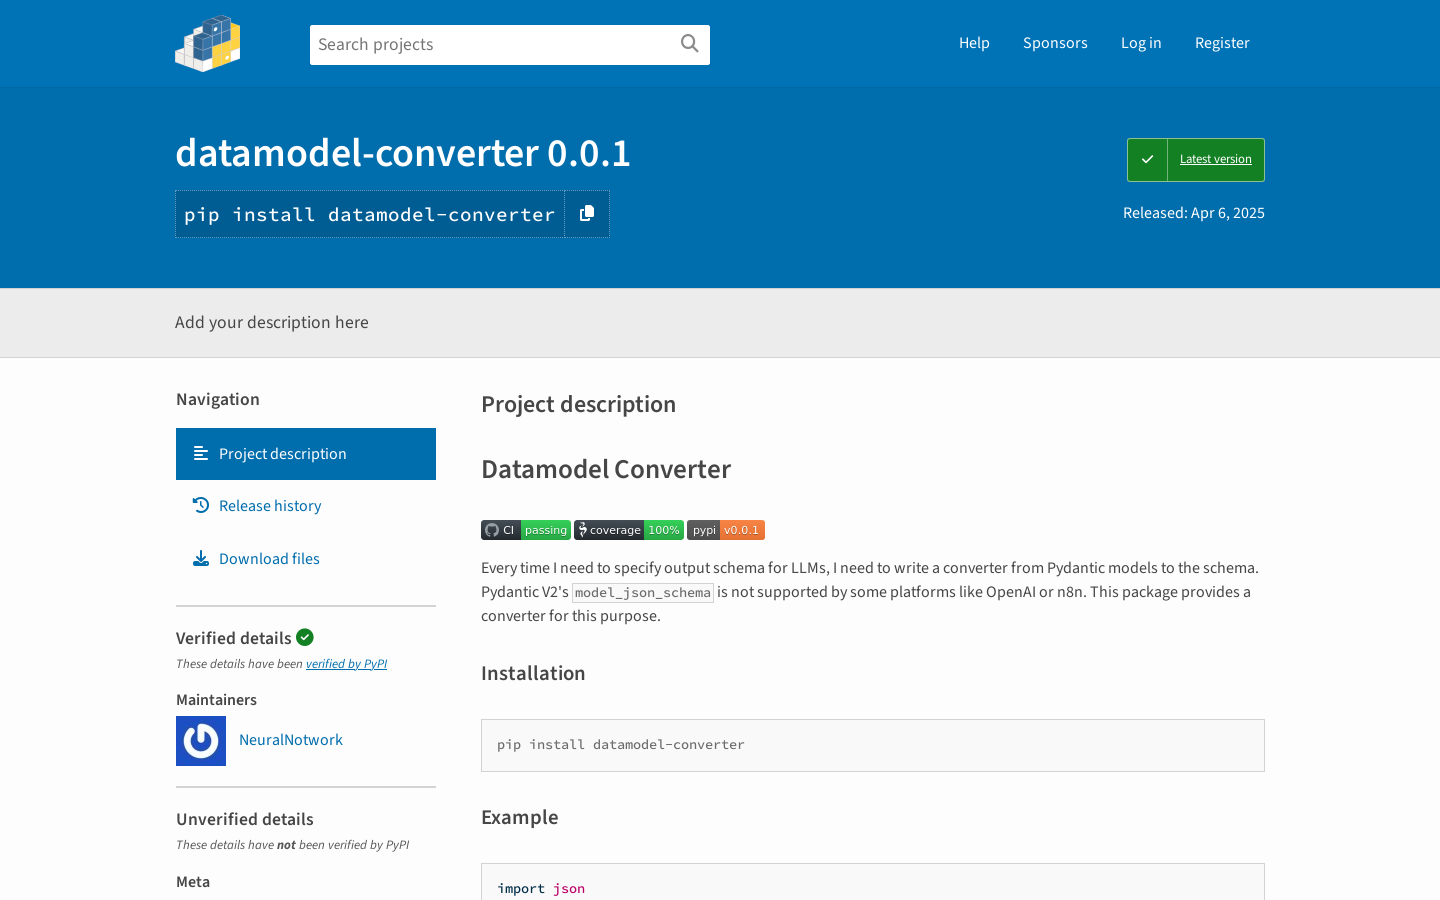Select the Project description tab
Viewport: 1440px width, 900px height.
(x=306, y=454)
